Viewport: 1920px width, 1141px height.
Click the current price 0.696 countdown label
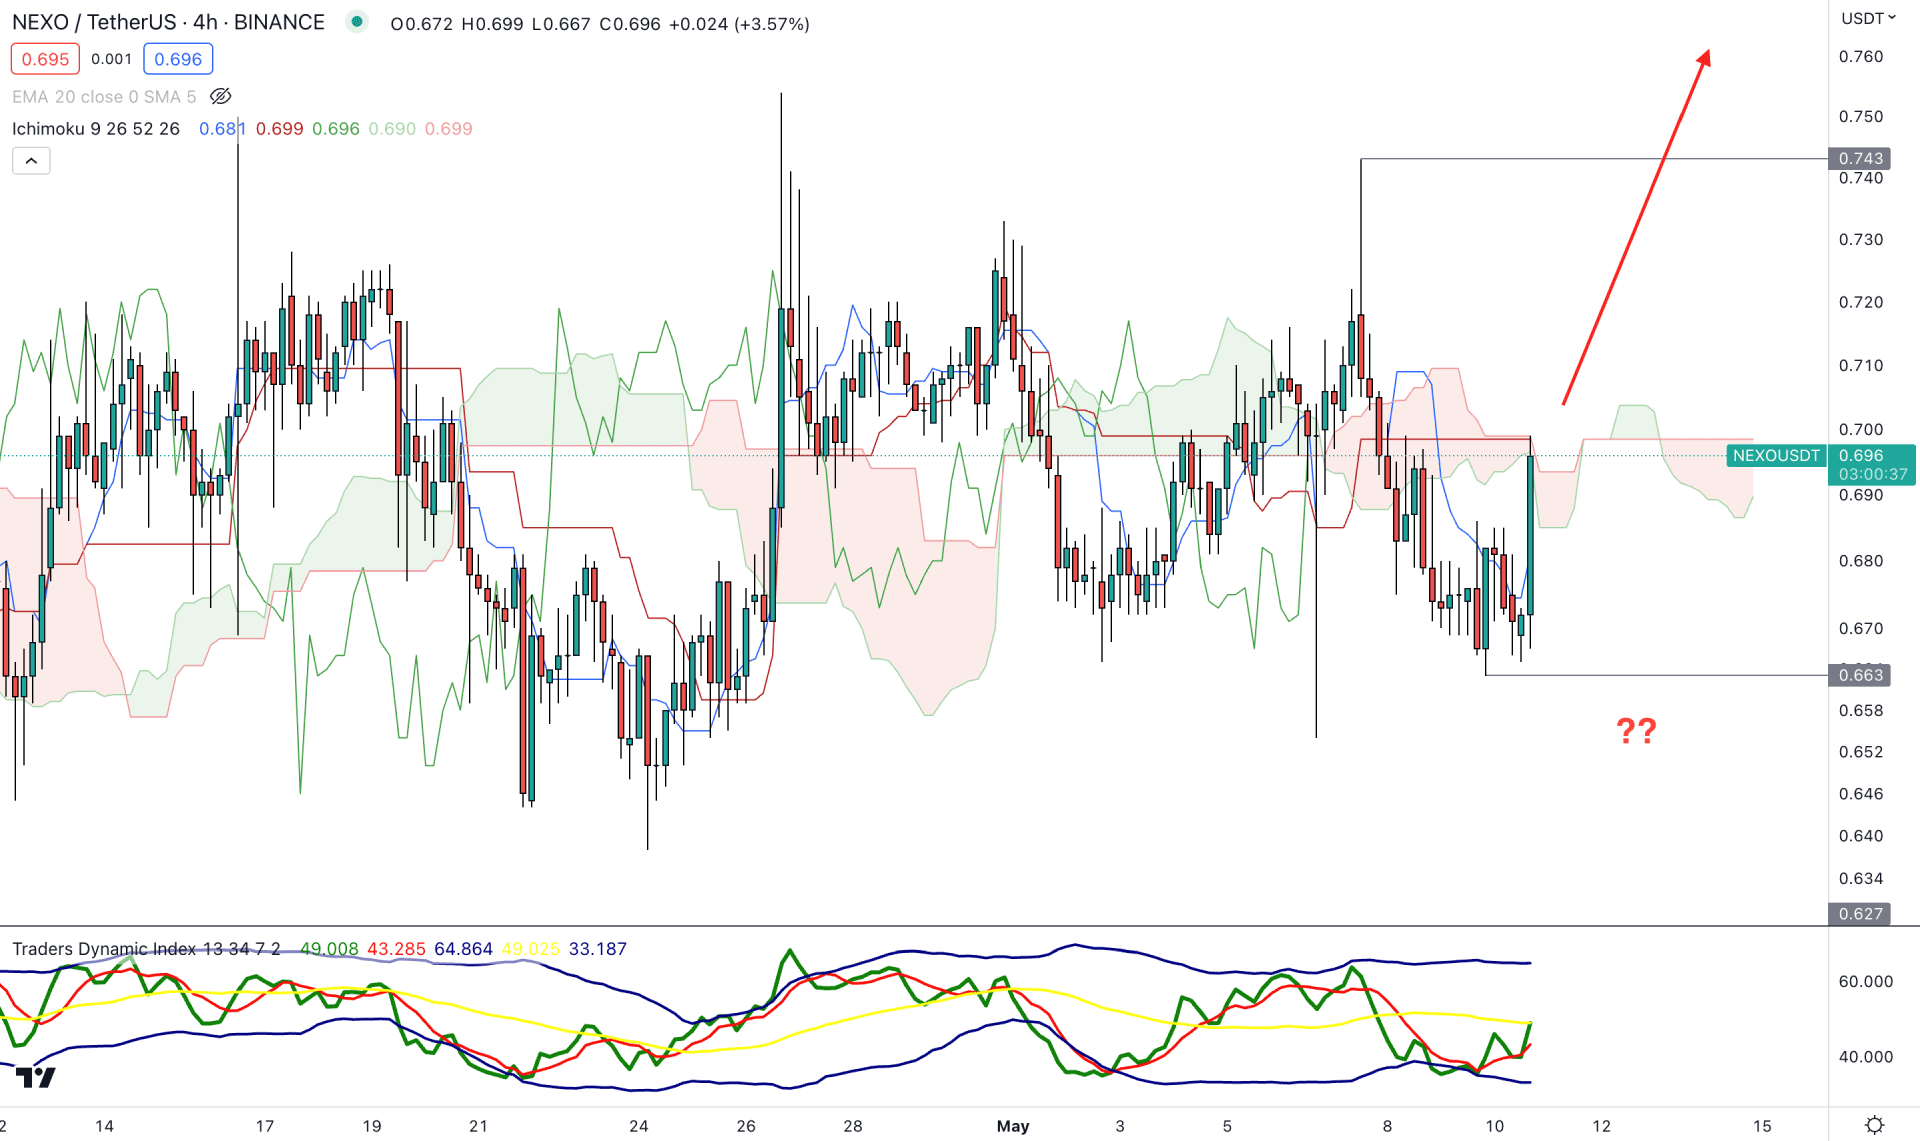[x=1872, y=465]
